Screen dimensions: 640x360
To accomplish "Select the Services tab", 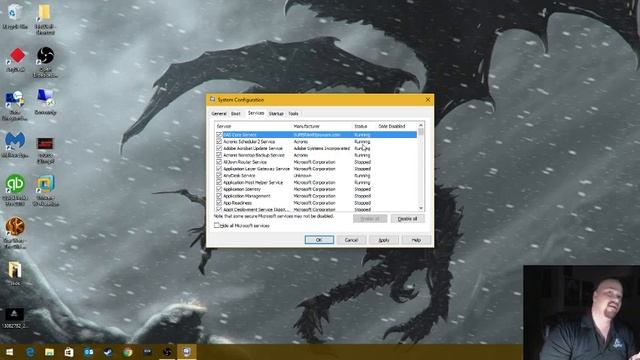I will [x=256, y=113].
